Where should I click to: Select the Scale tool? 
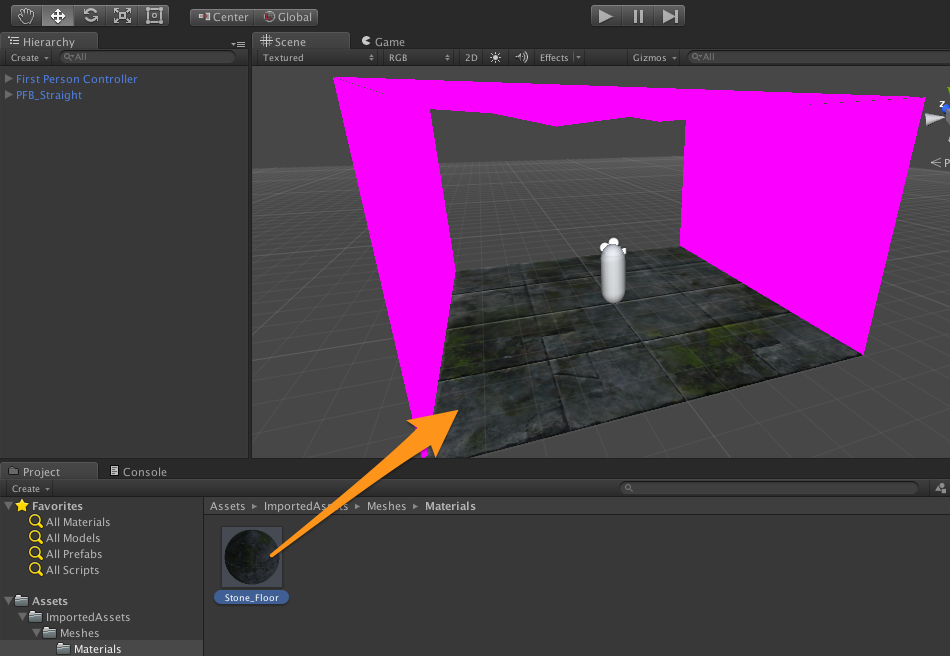pos(122,16)
